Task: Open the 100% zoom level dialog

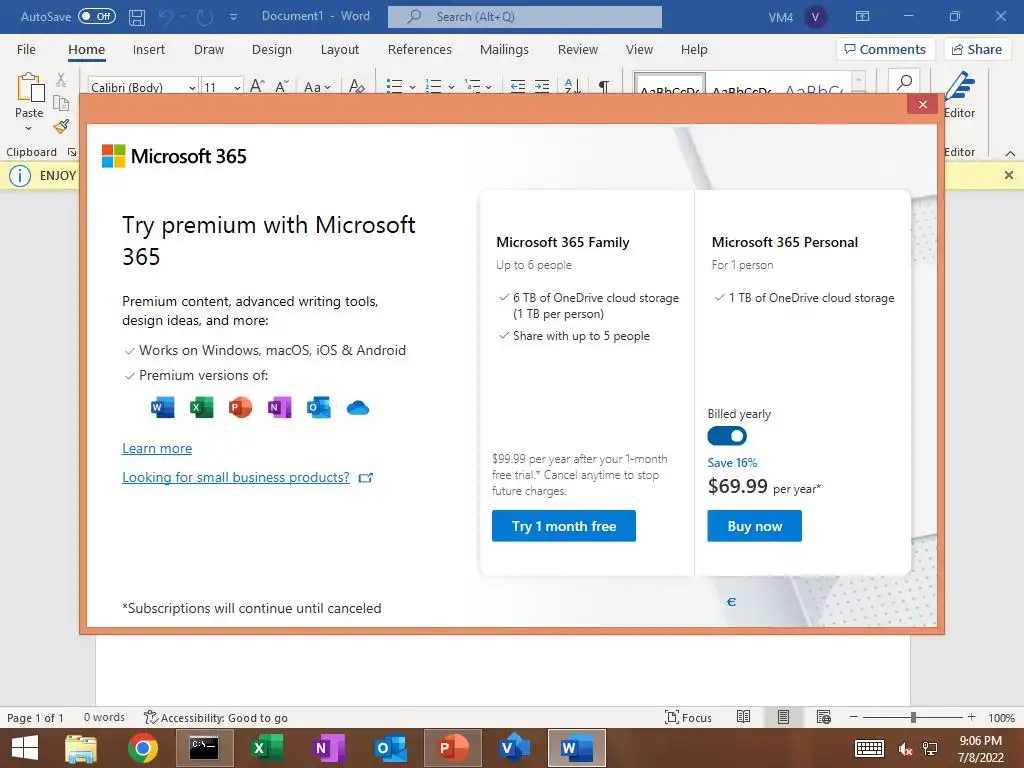Action: pos(1001,718)
